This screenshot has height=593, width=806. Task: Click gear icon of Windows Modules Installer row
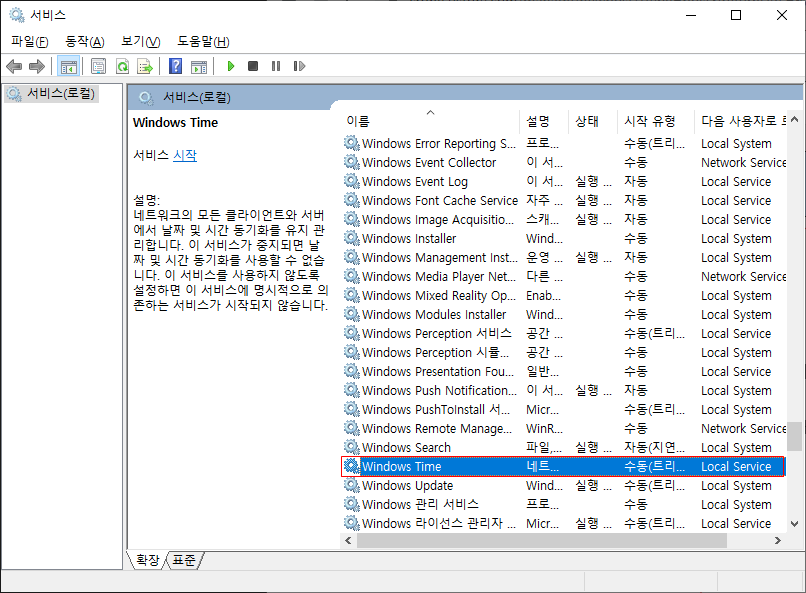tap(352, 314)
